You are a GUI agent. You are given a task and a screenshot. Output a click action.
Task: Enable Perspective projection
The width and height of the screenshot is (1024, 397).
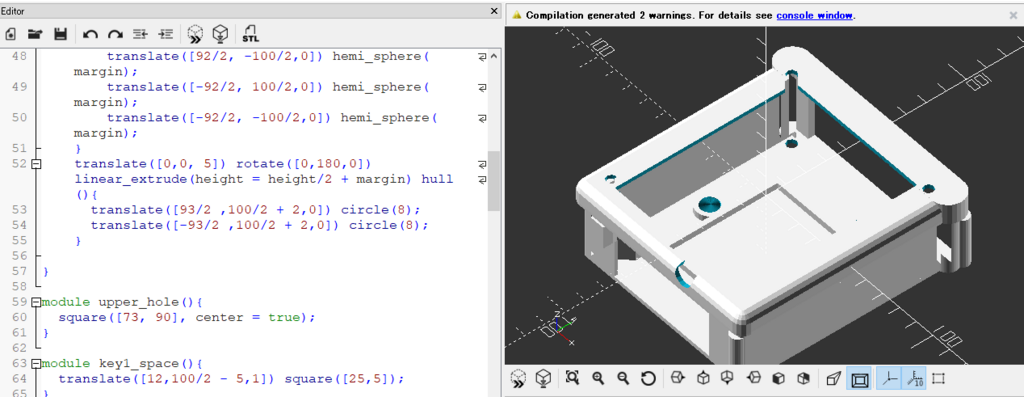tap(833, 379)
